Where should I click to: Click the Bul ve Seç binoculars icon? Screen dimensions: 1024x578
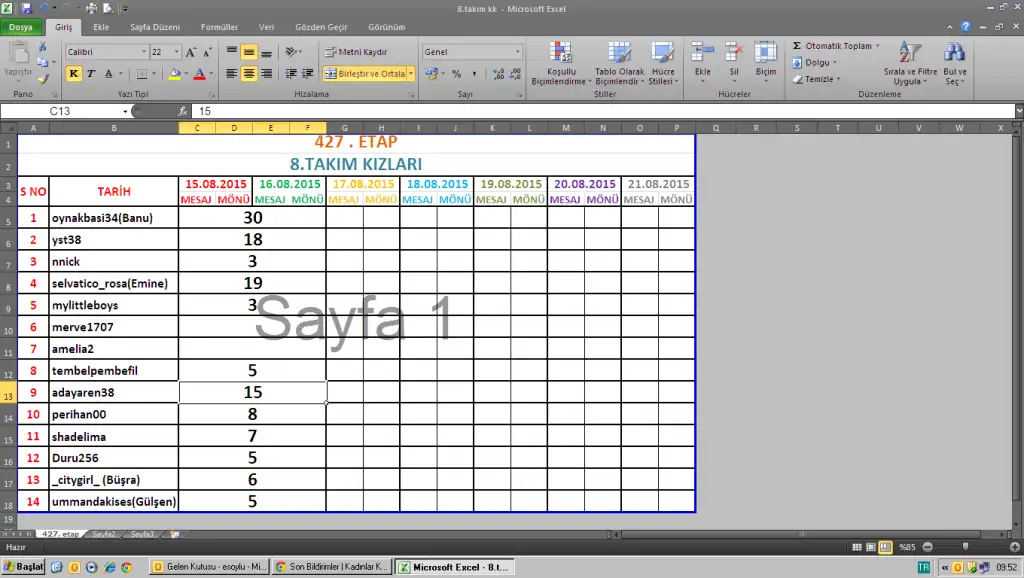tap(954, 54)
